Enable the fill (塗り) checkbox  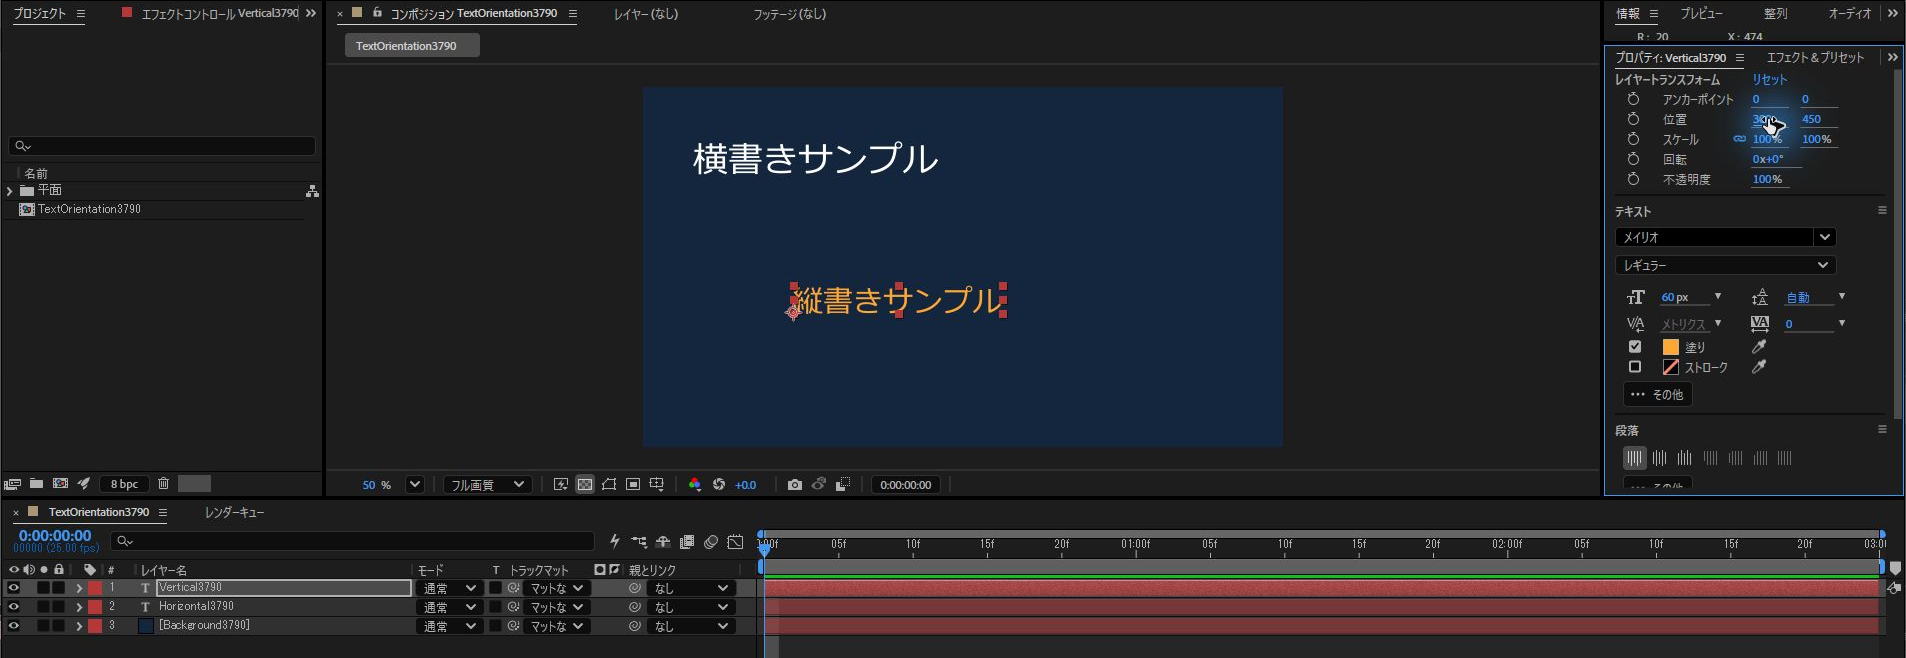click(x=1635, y=347)
